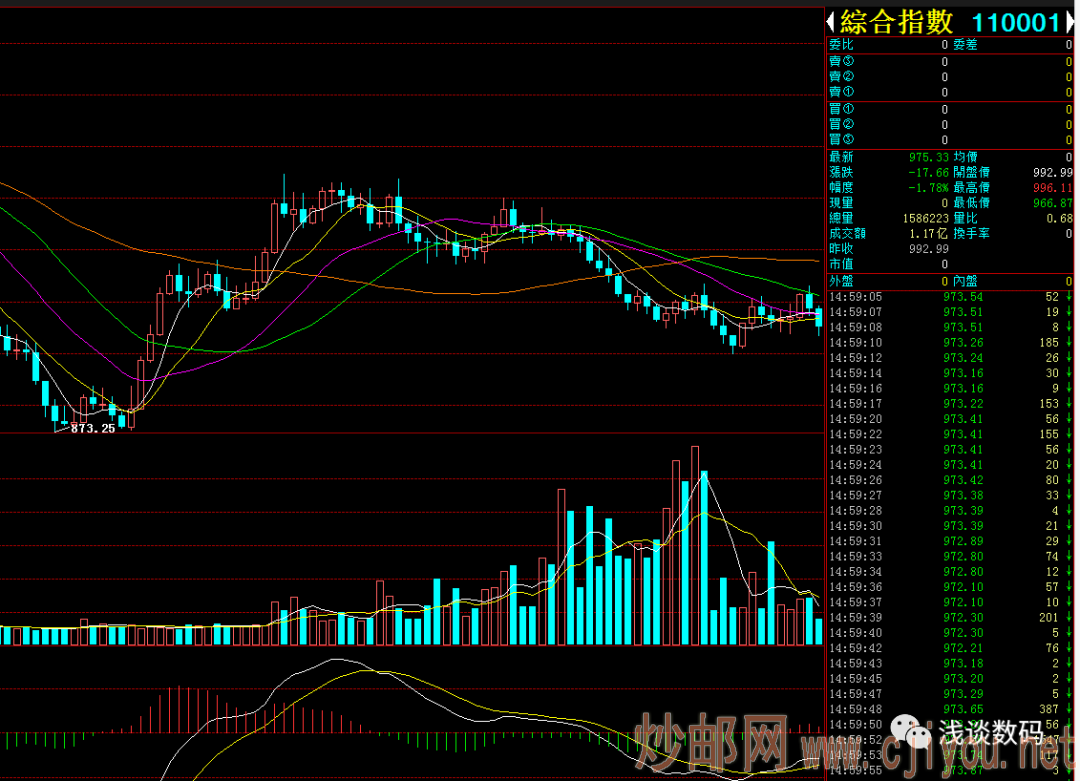Click the index code 110001

1015,22
